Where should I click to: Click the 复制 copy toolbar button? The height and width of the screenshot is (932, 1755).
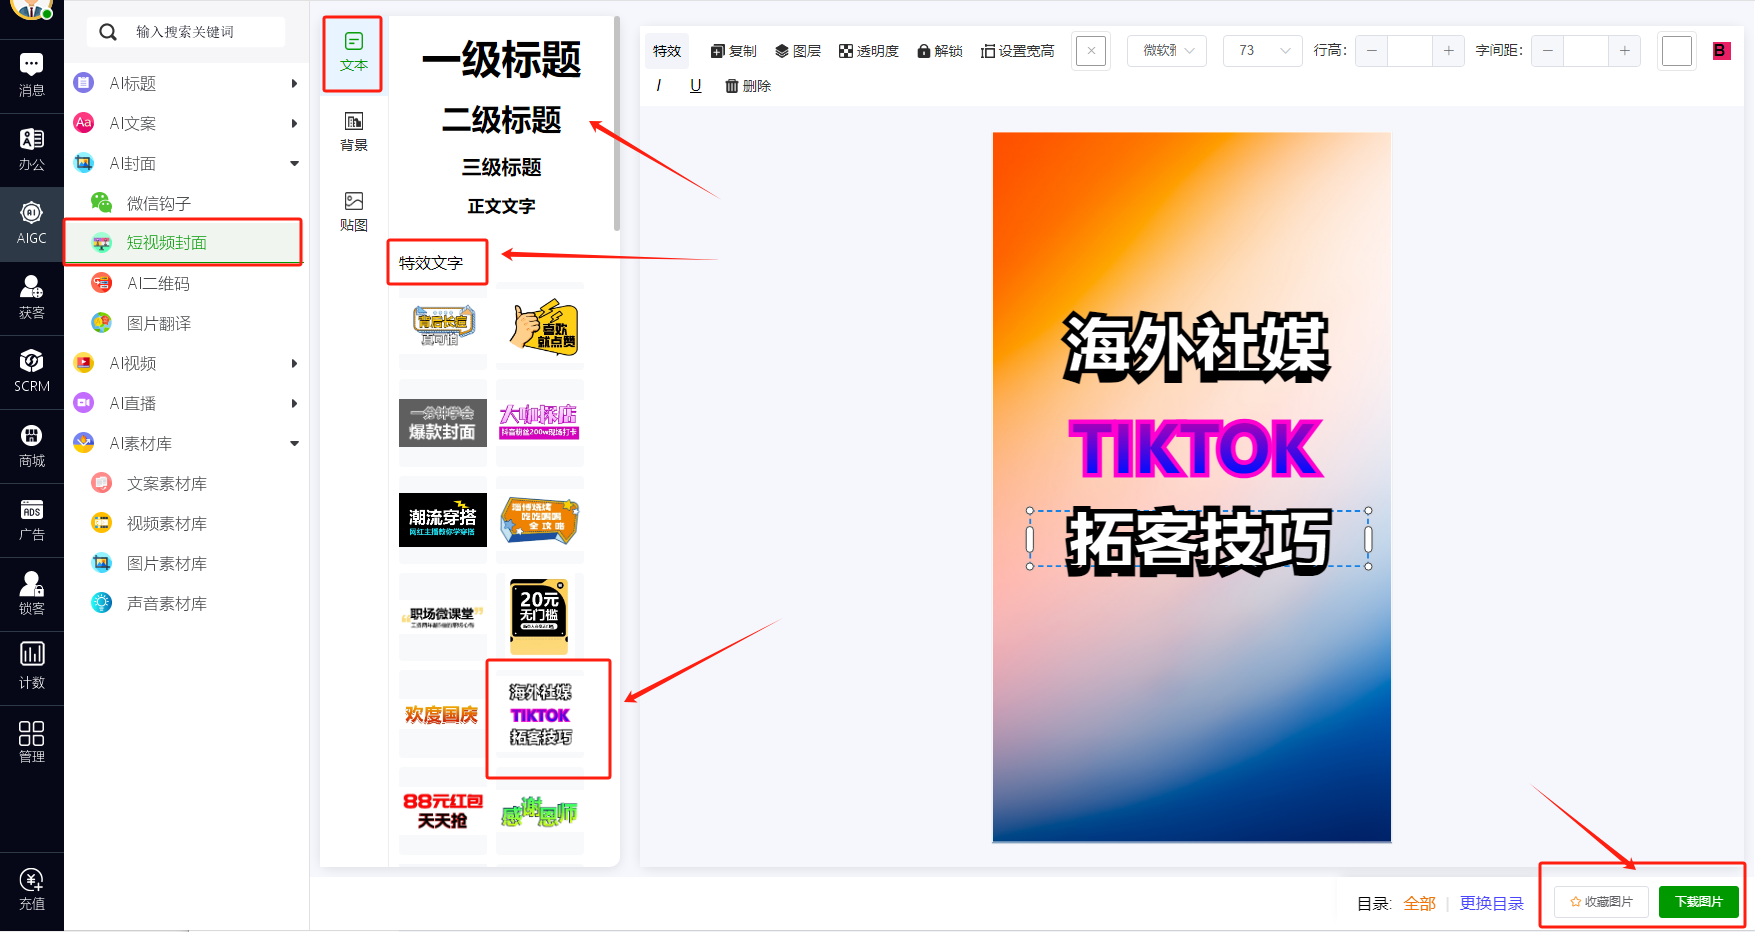pyautogui.click(x=734, y=51)
